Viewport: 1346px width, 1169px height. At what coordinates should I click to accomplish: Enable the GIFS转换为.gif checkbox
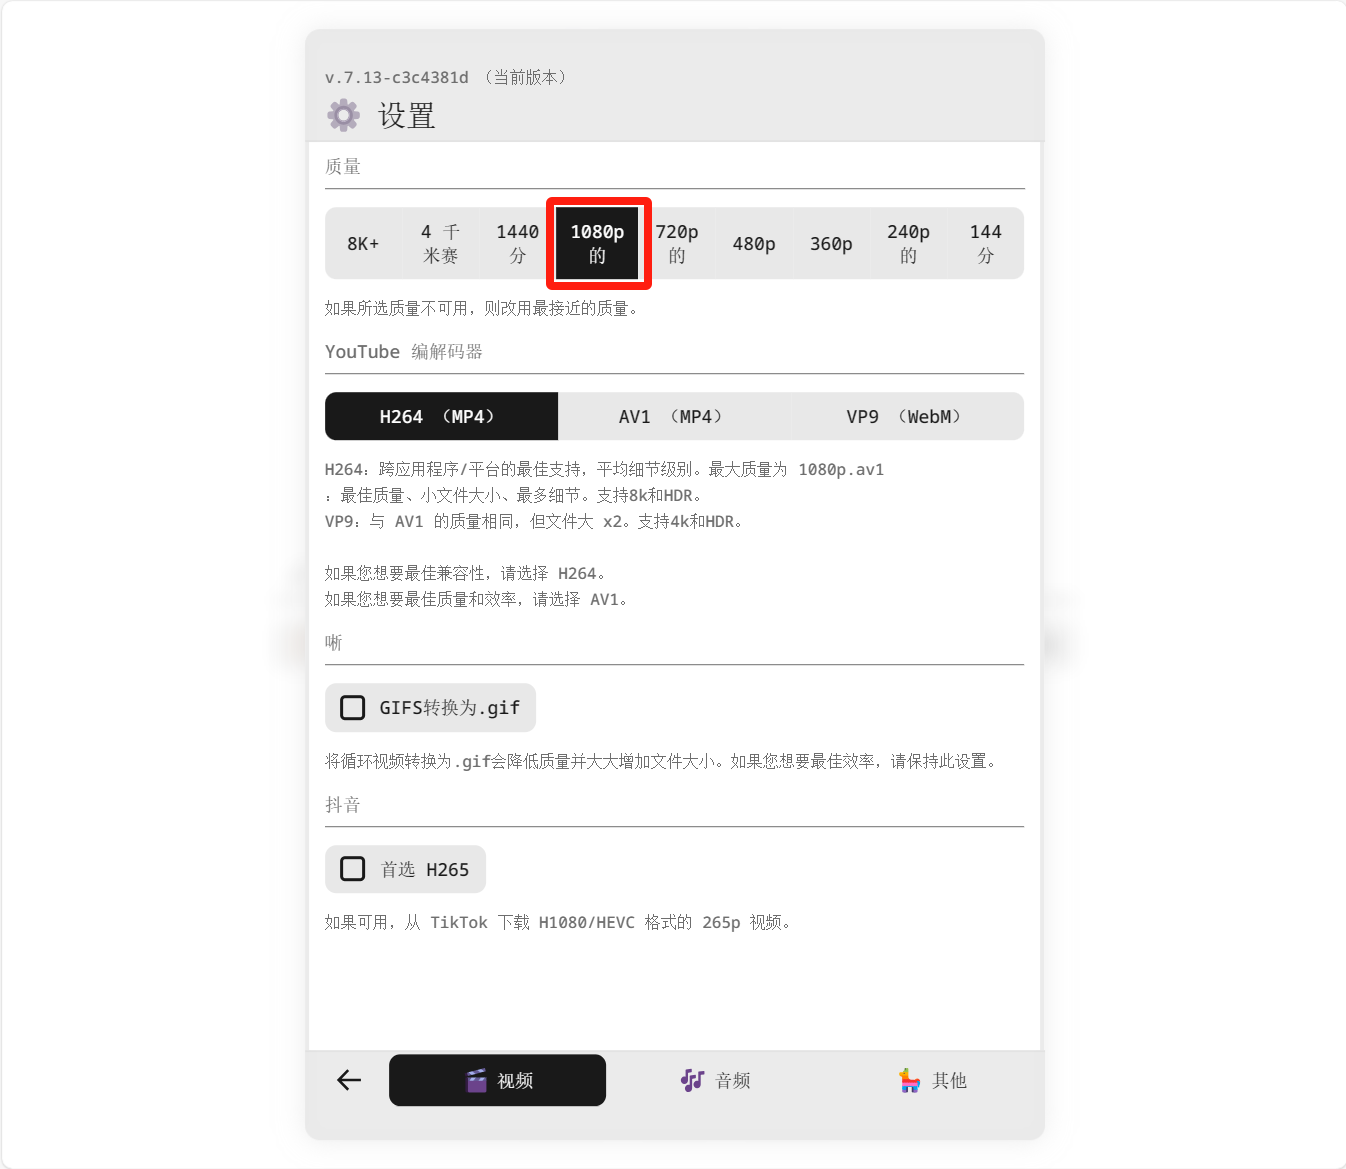(x=353, y=708)
